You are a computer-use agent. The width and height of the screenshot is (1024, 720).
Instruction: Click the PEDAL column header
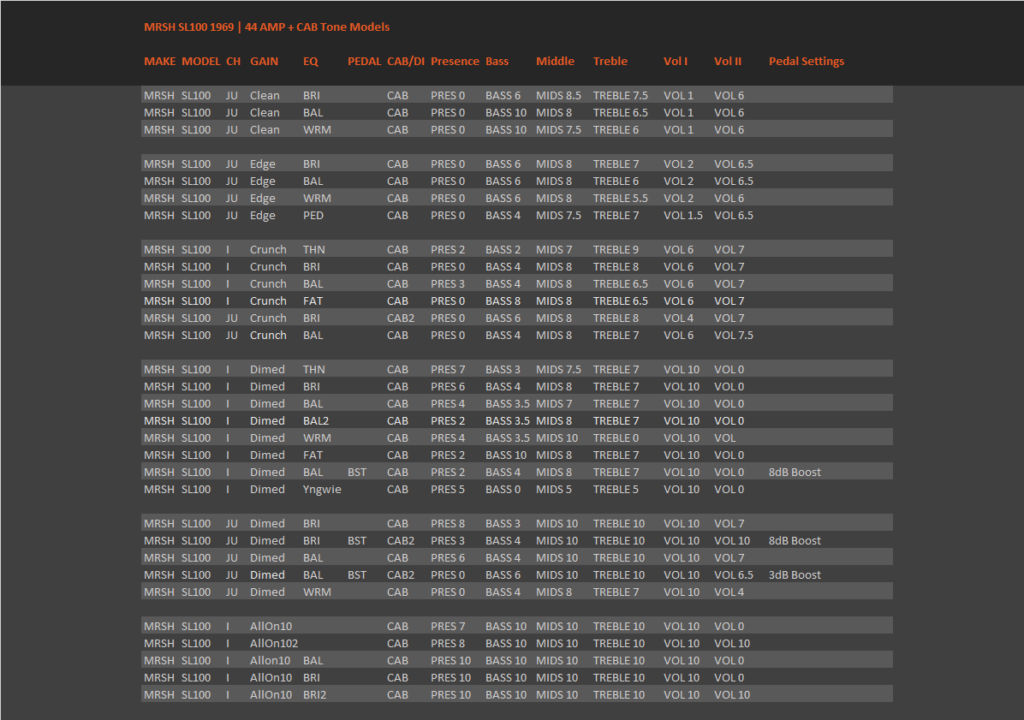[364, 61]
